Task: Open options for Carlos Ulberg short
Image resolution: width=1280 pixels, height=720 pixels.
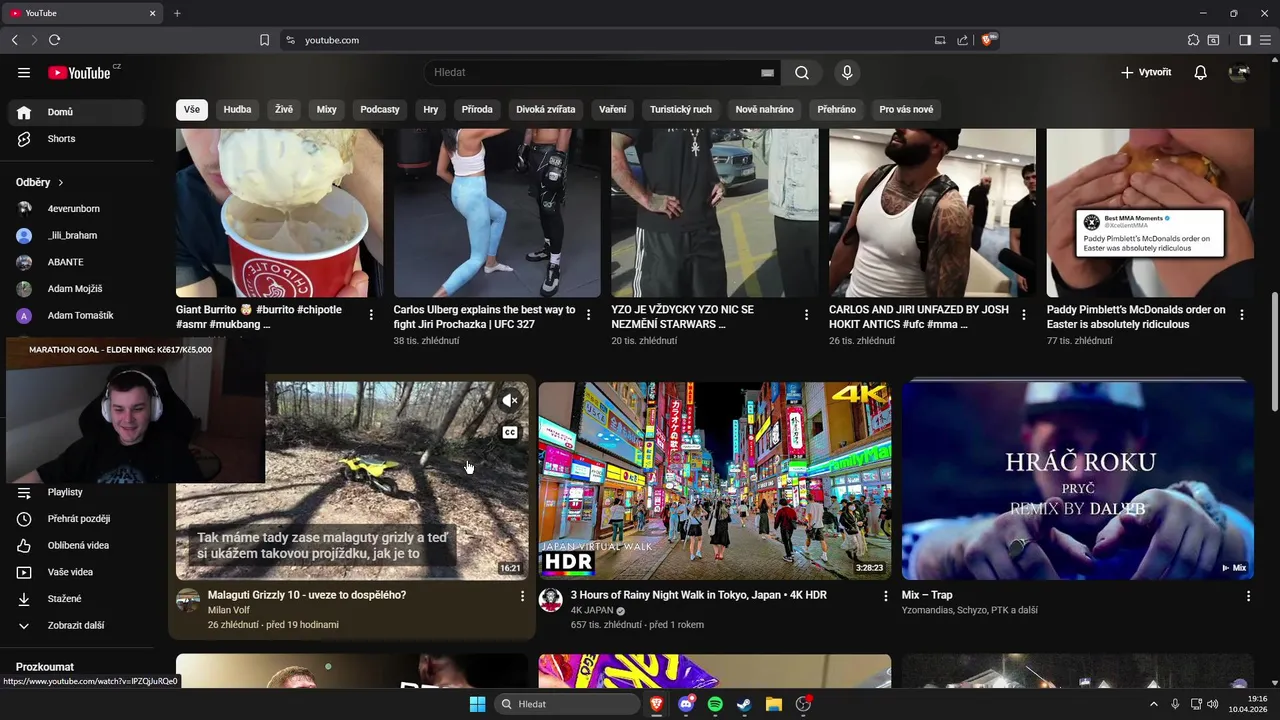Action: click(588, 315)
